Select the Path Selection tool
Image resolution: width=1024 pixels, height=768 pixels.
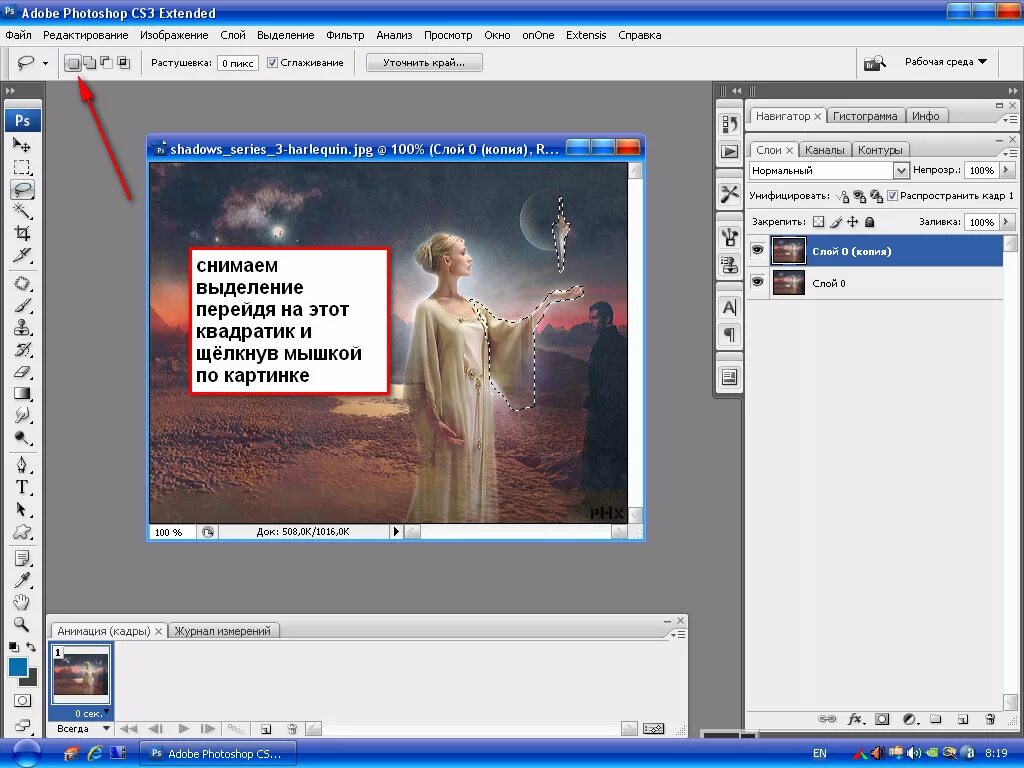point(22,509)
